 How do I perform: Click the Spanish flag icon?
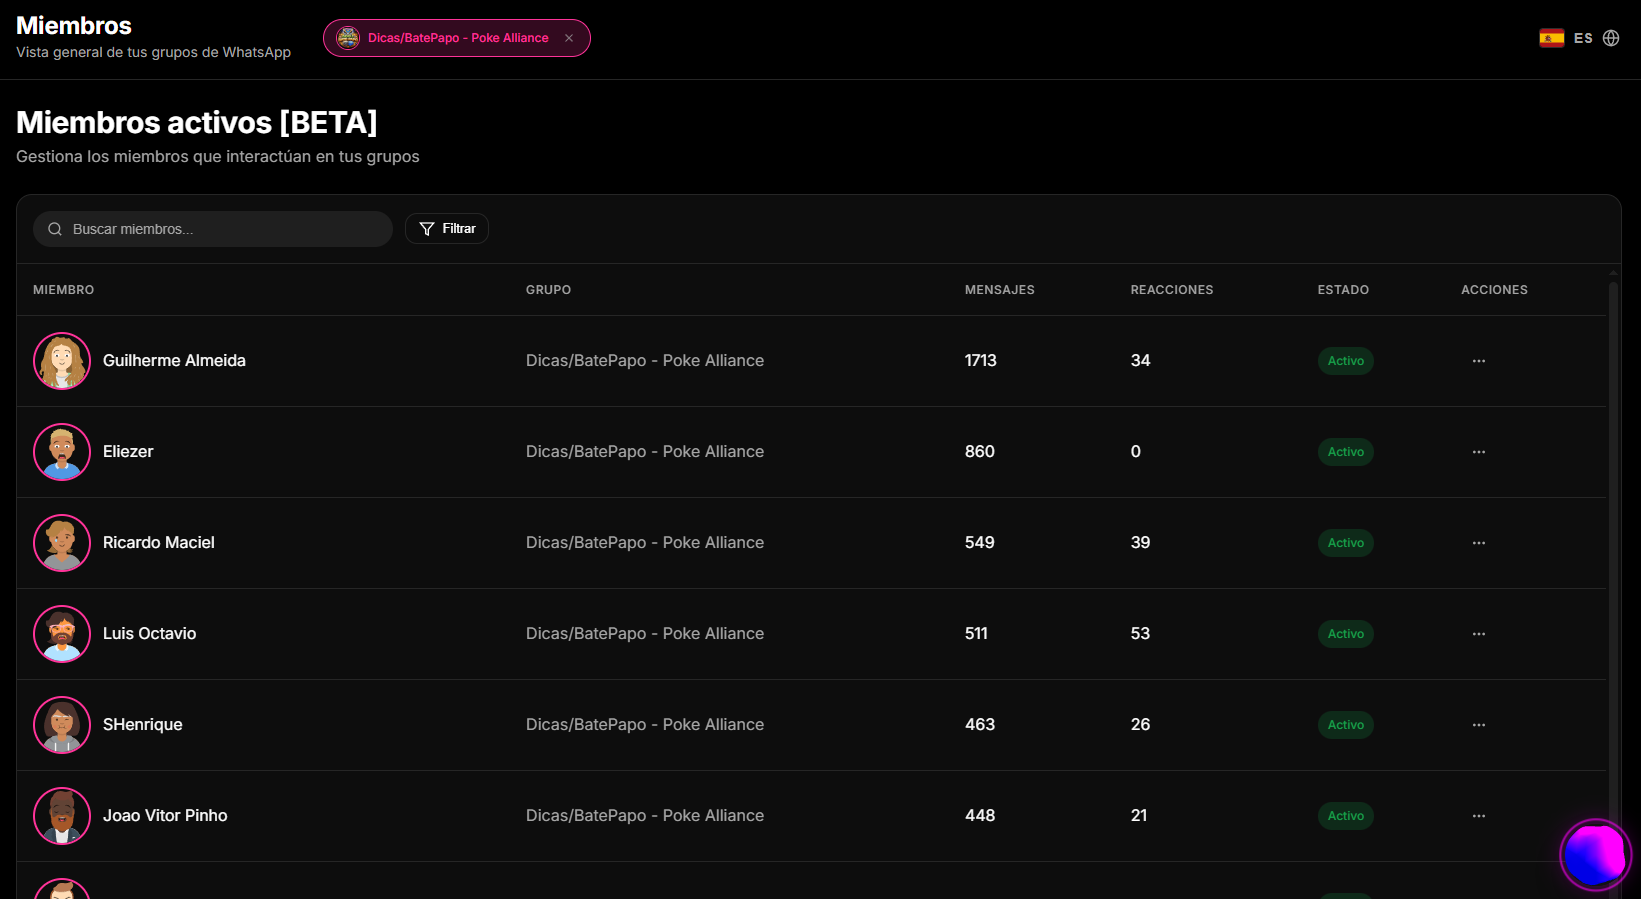click(x=1552, y=38)
